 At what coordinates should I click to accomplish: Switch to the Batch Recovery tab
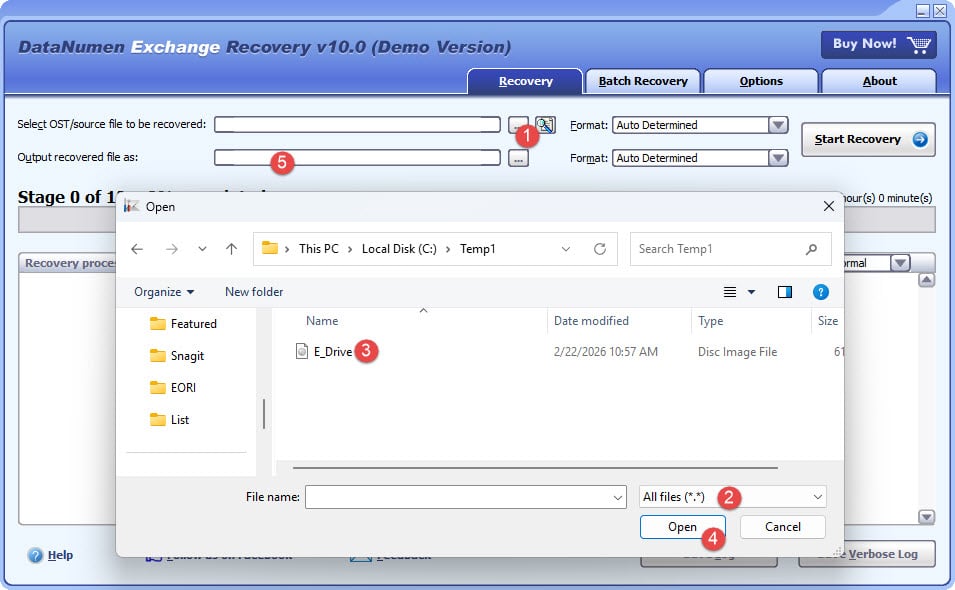click(x=643, y=81)
